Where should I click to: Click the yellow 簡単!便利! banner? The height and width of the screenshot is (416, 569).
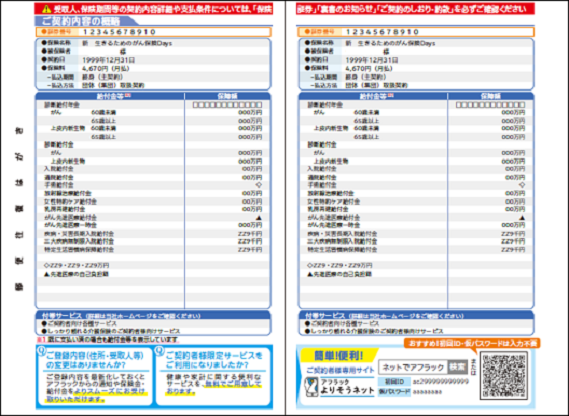(338, 355)
